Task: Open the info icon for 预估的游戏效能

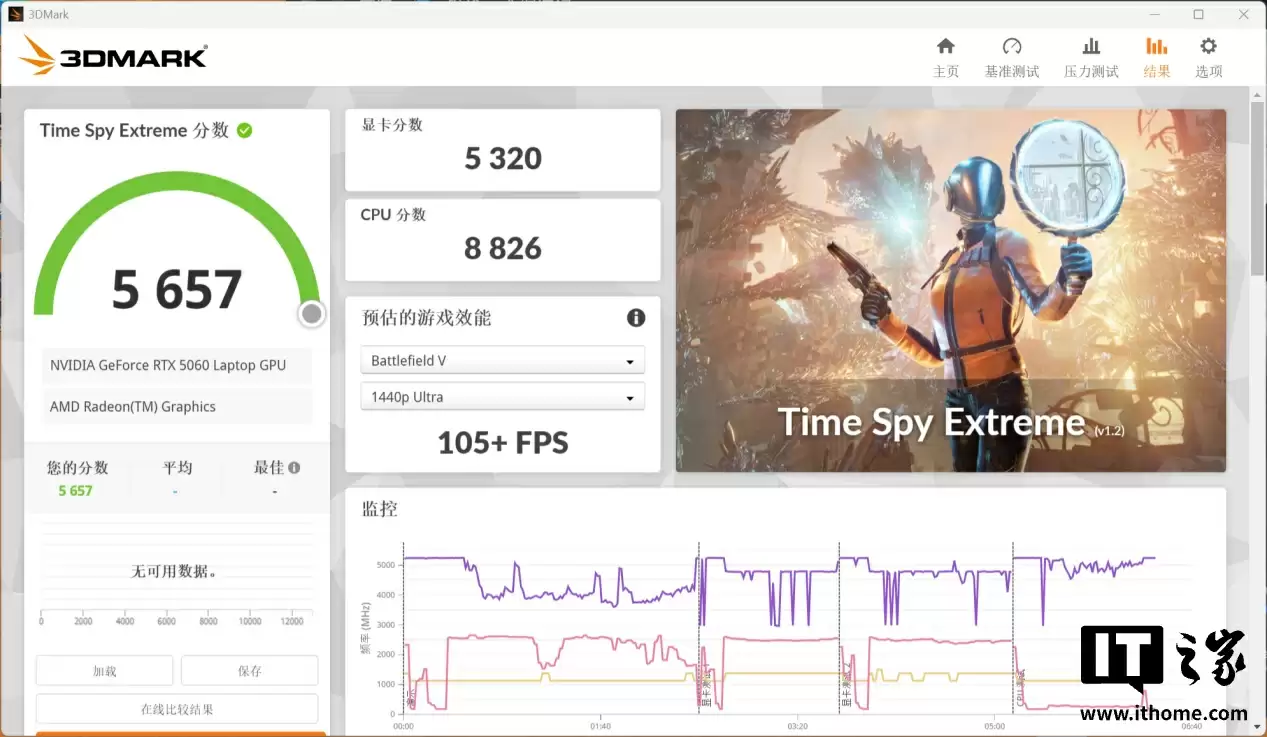Action: [636, 318]
